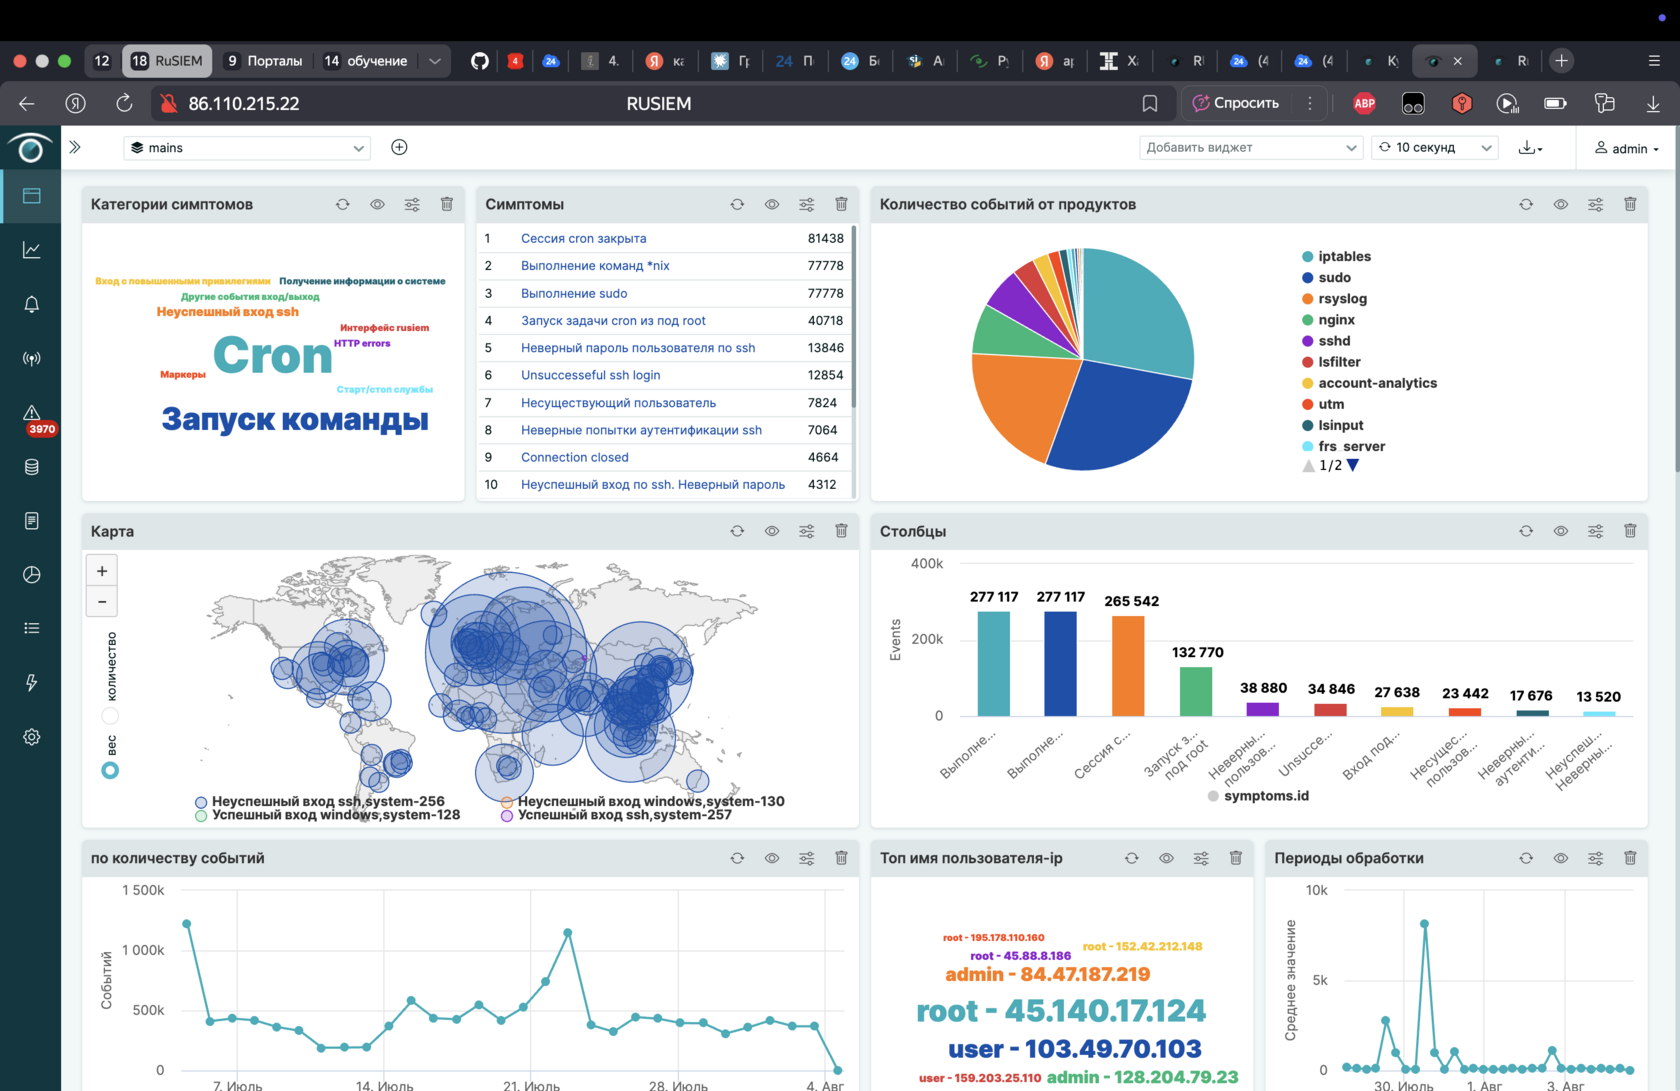Open incidents warning icon with 3970 badge

tap(31, 413)
